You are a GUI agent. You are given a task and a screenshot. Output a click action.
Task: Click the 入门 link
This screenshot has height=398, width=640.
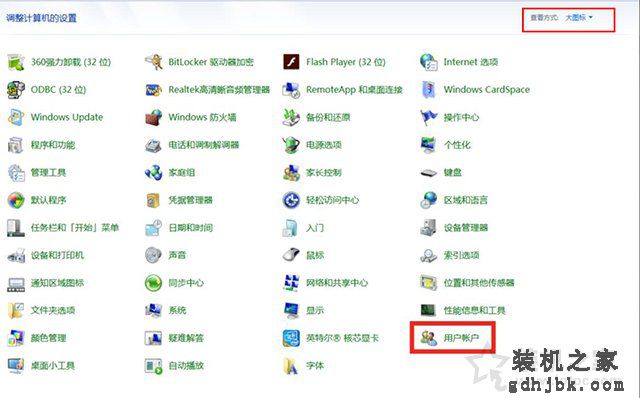pyautogui.click(x=315, y=228)
